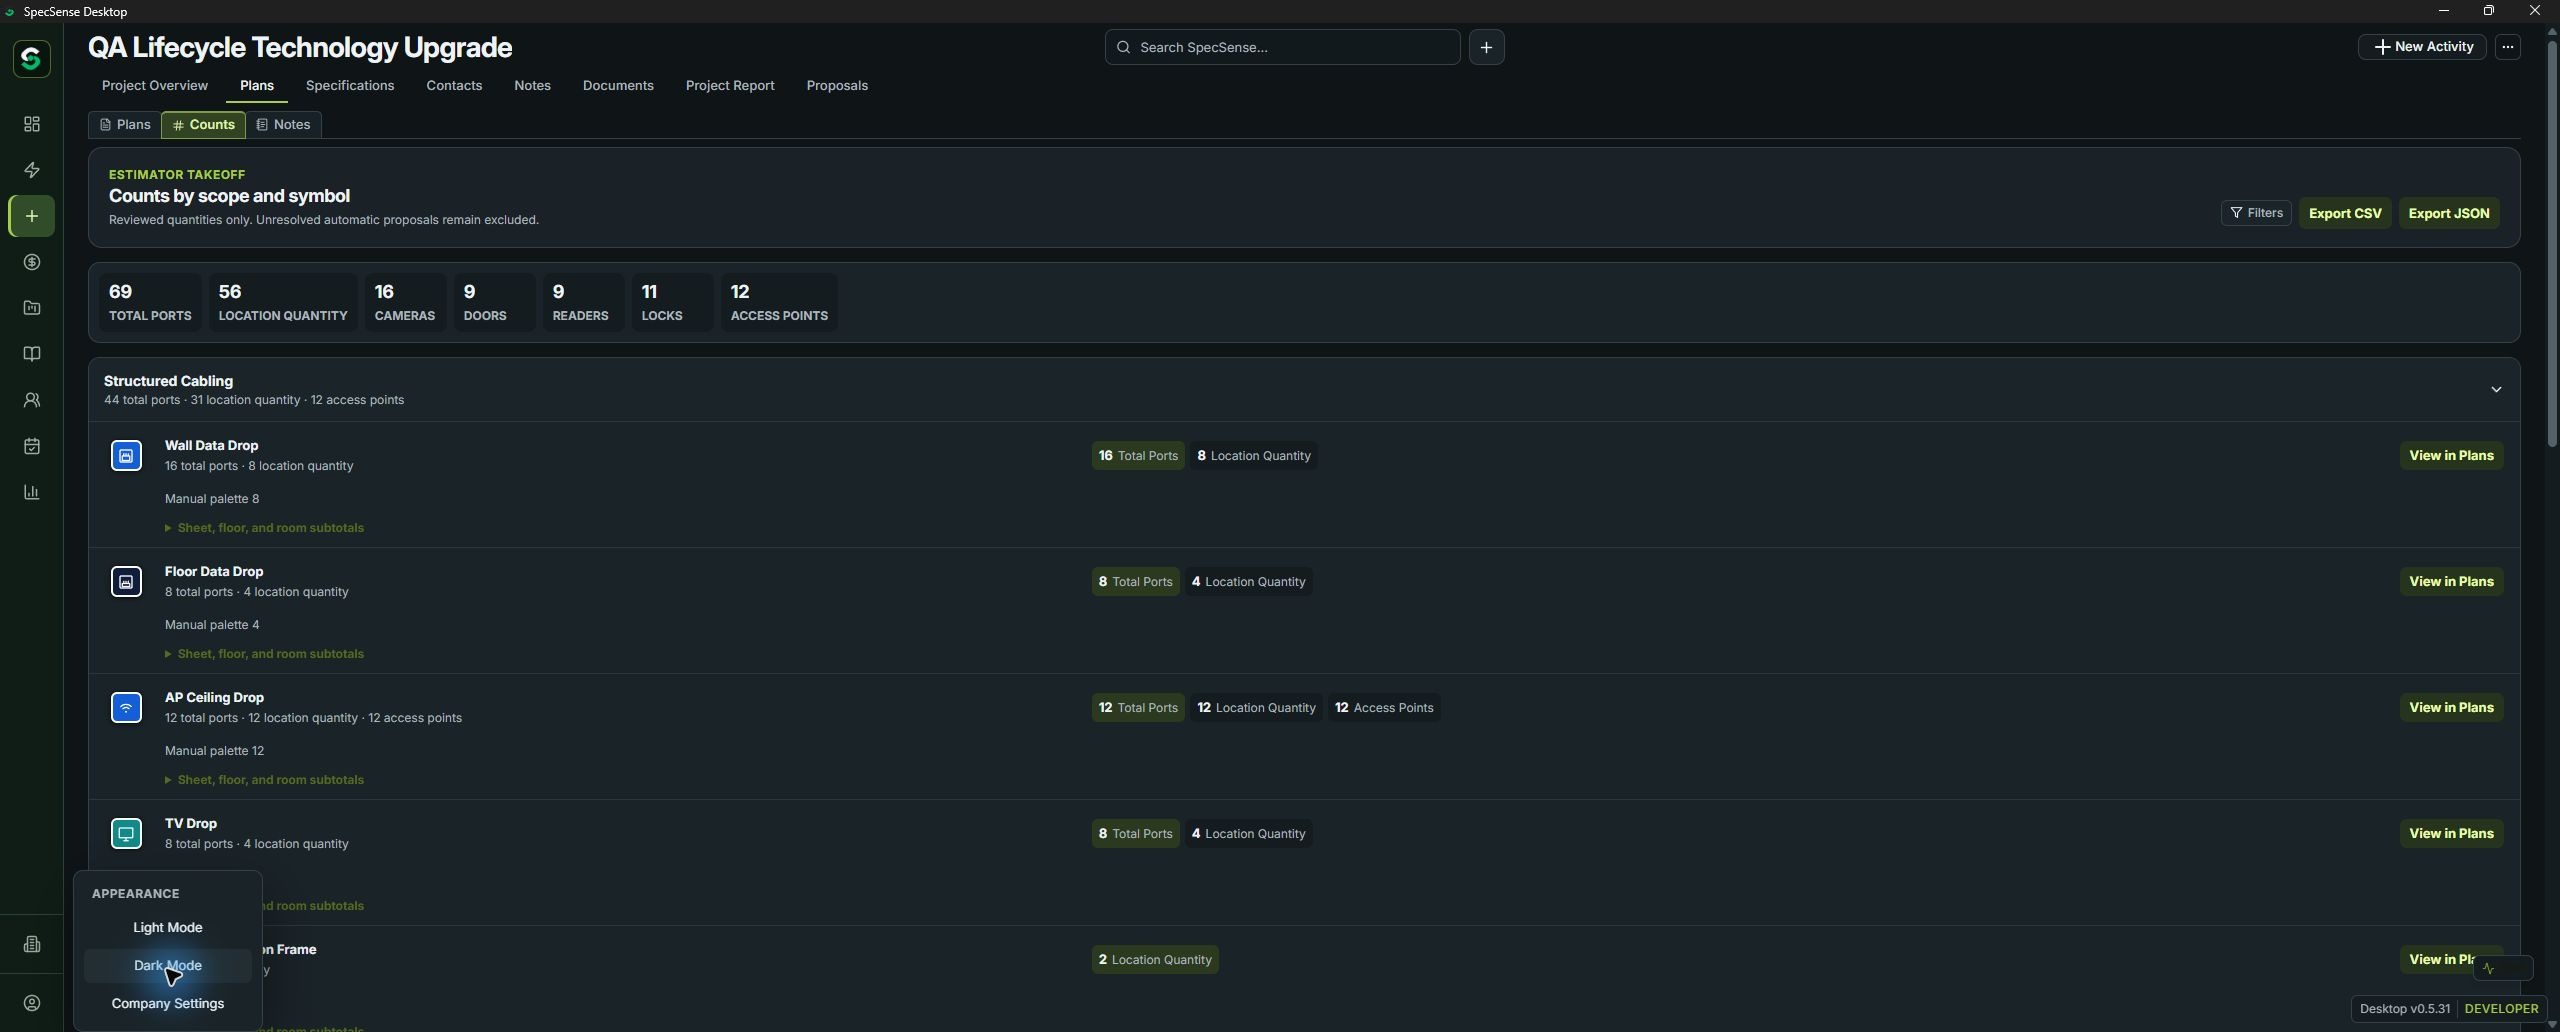This screenshot has height=1032, width=2560.
Task: Open the folder chart icon in sidebar
Action: [32, 308]
